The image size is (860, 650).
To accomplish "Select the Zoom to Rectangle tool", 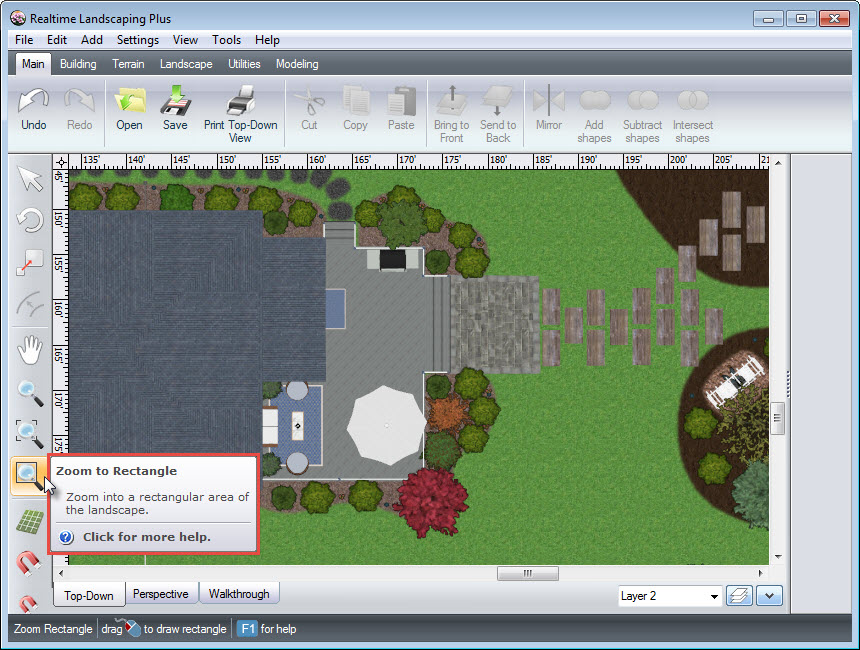I will pos(29,476).
